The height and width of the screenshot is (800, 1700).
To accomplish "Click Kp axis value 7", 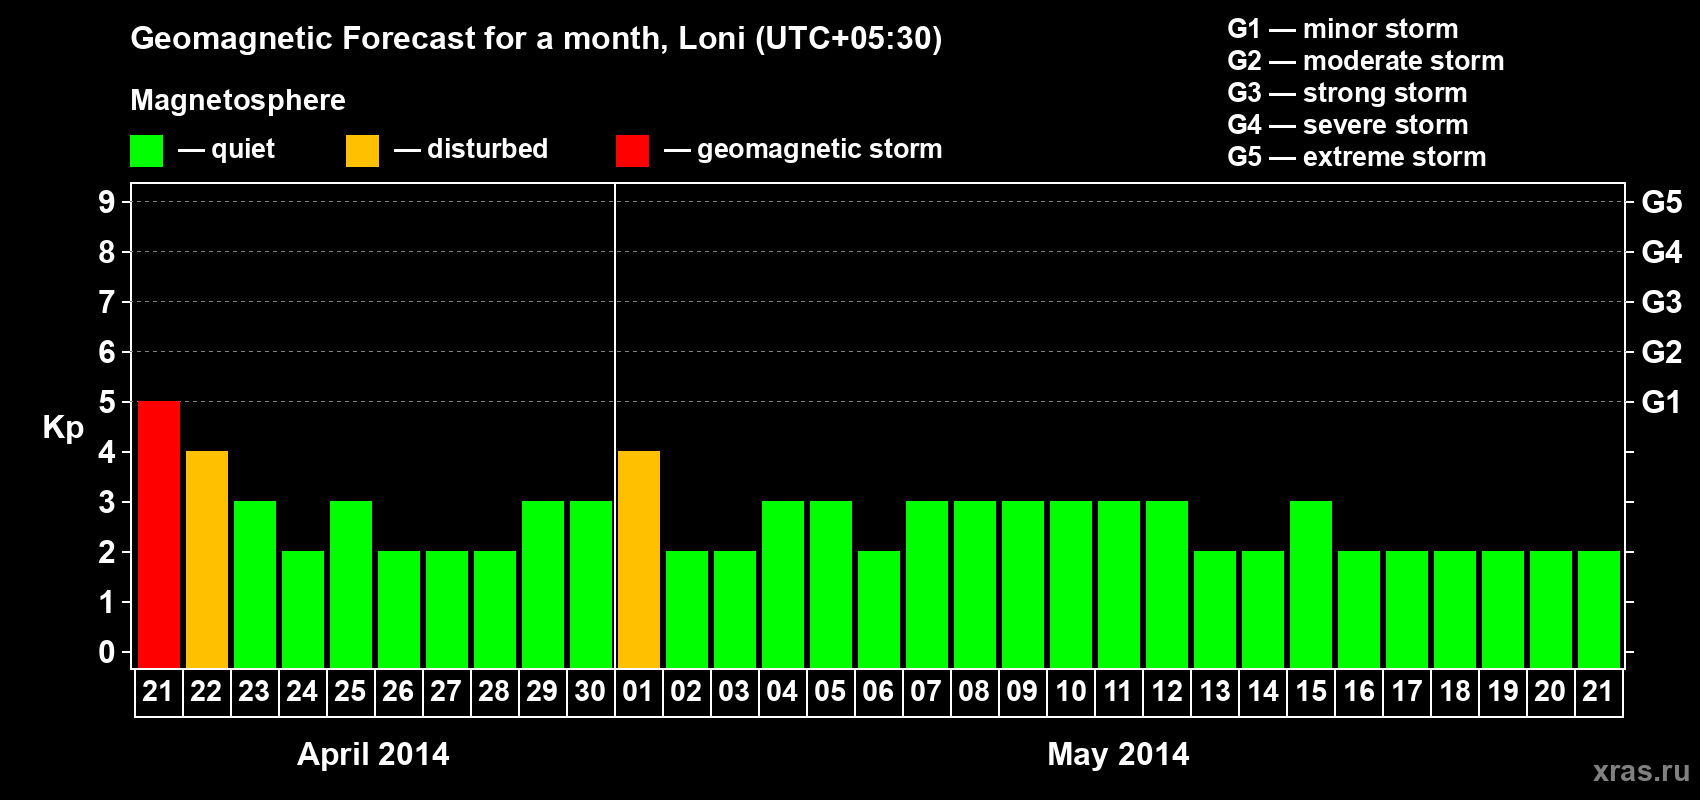I will 107,302.
